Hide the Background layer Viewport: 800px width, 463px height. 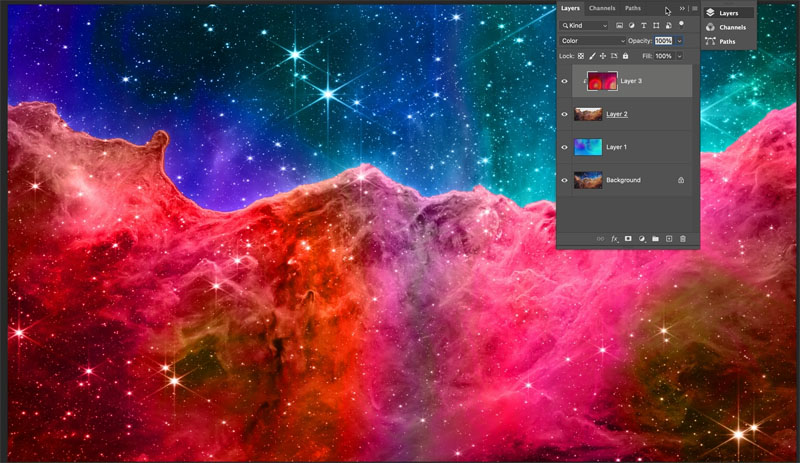(564, 180)
